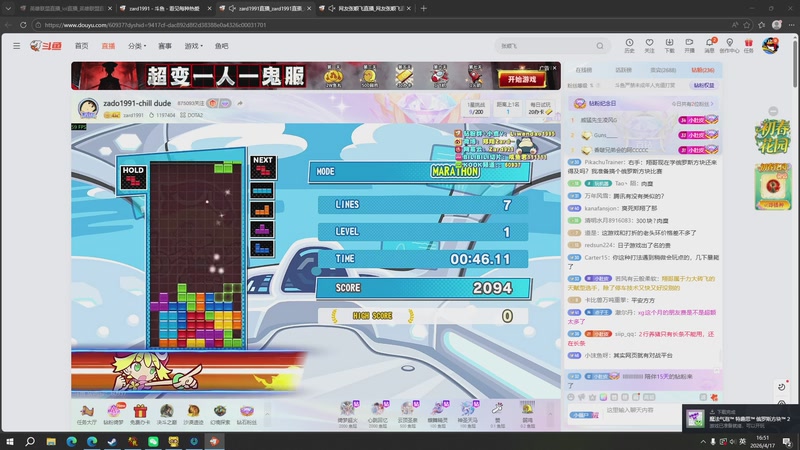Click the 钻粉权益 benefits button
The image size is (800, 450).
(x=704, y=85)
